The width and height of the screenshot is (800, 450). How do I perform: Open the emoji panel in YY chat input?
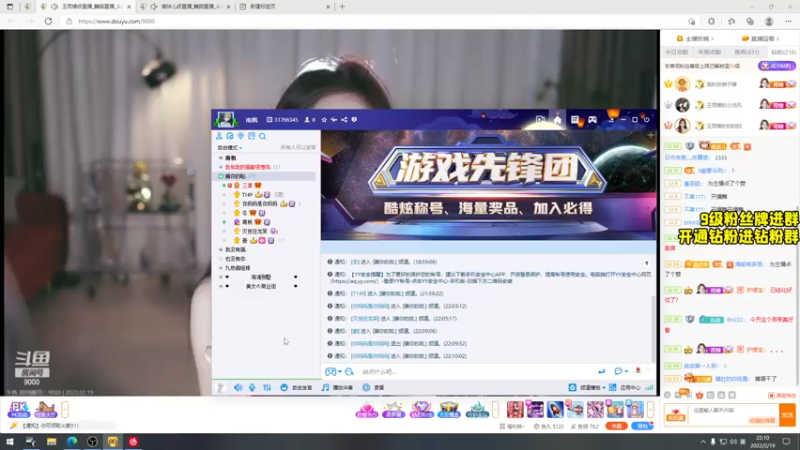[x=331, y=372]
